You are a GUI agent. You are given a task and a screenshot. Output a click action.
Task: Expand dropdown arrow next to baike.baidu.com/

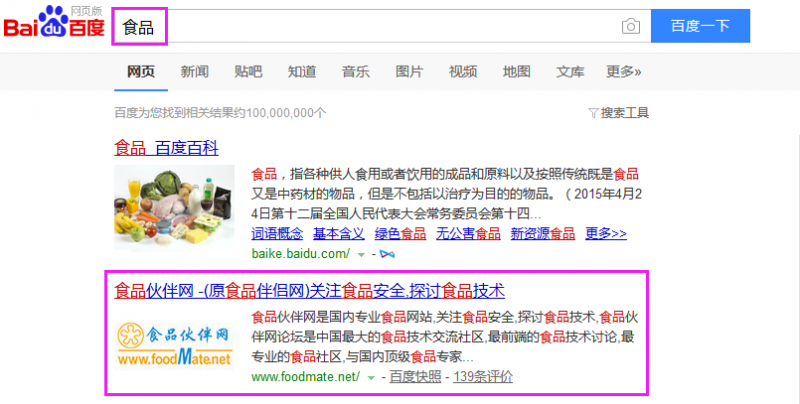tap(362, 256)
